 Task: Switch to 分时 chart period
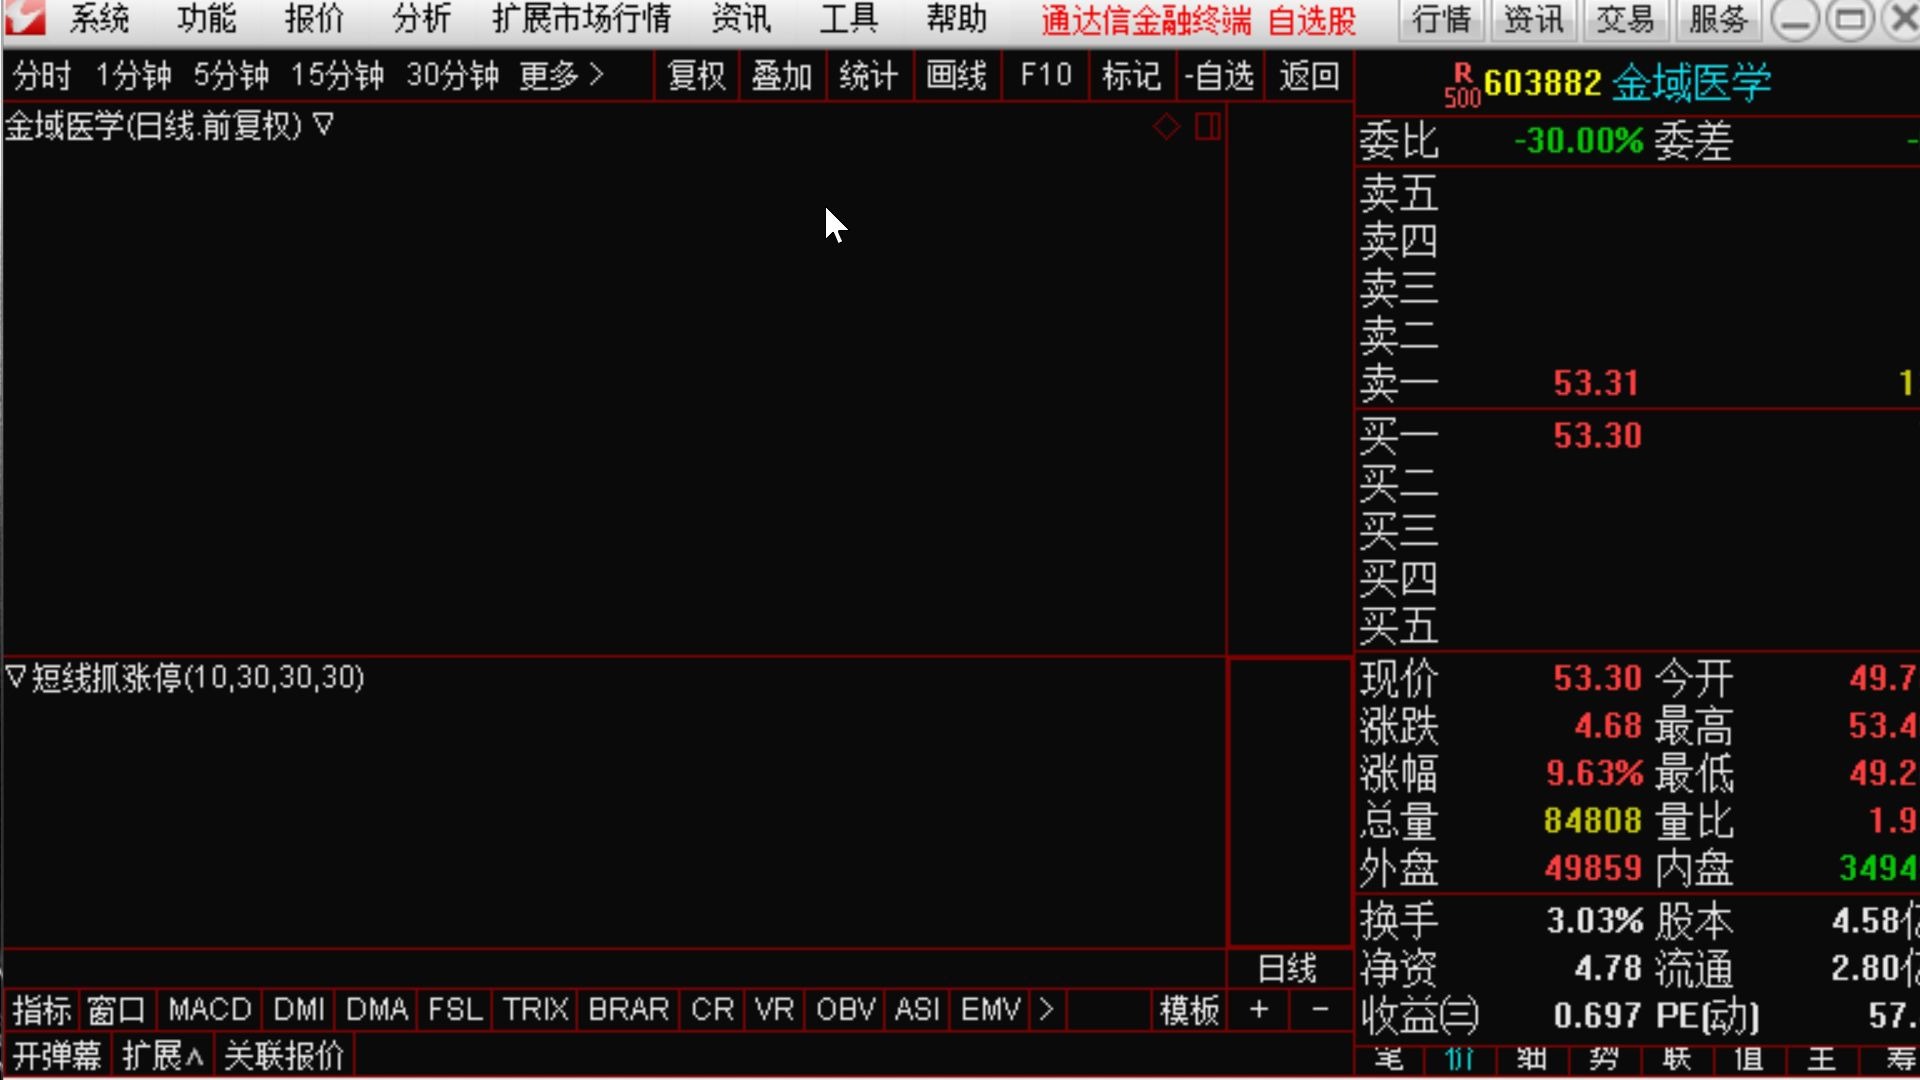point(42,76)
